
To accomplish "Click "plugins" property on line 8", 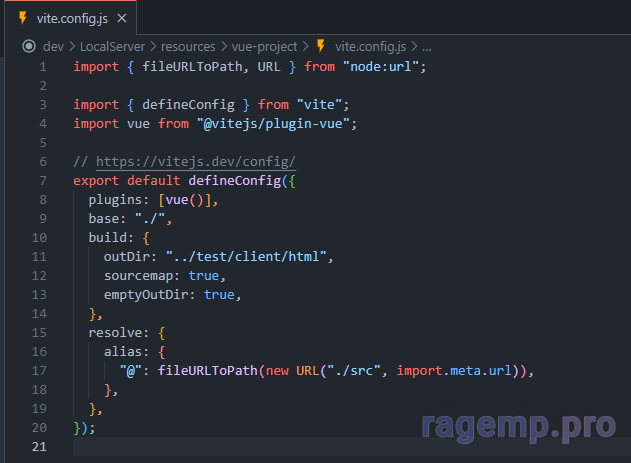I will coord(115,200).
